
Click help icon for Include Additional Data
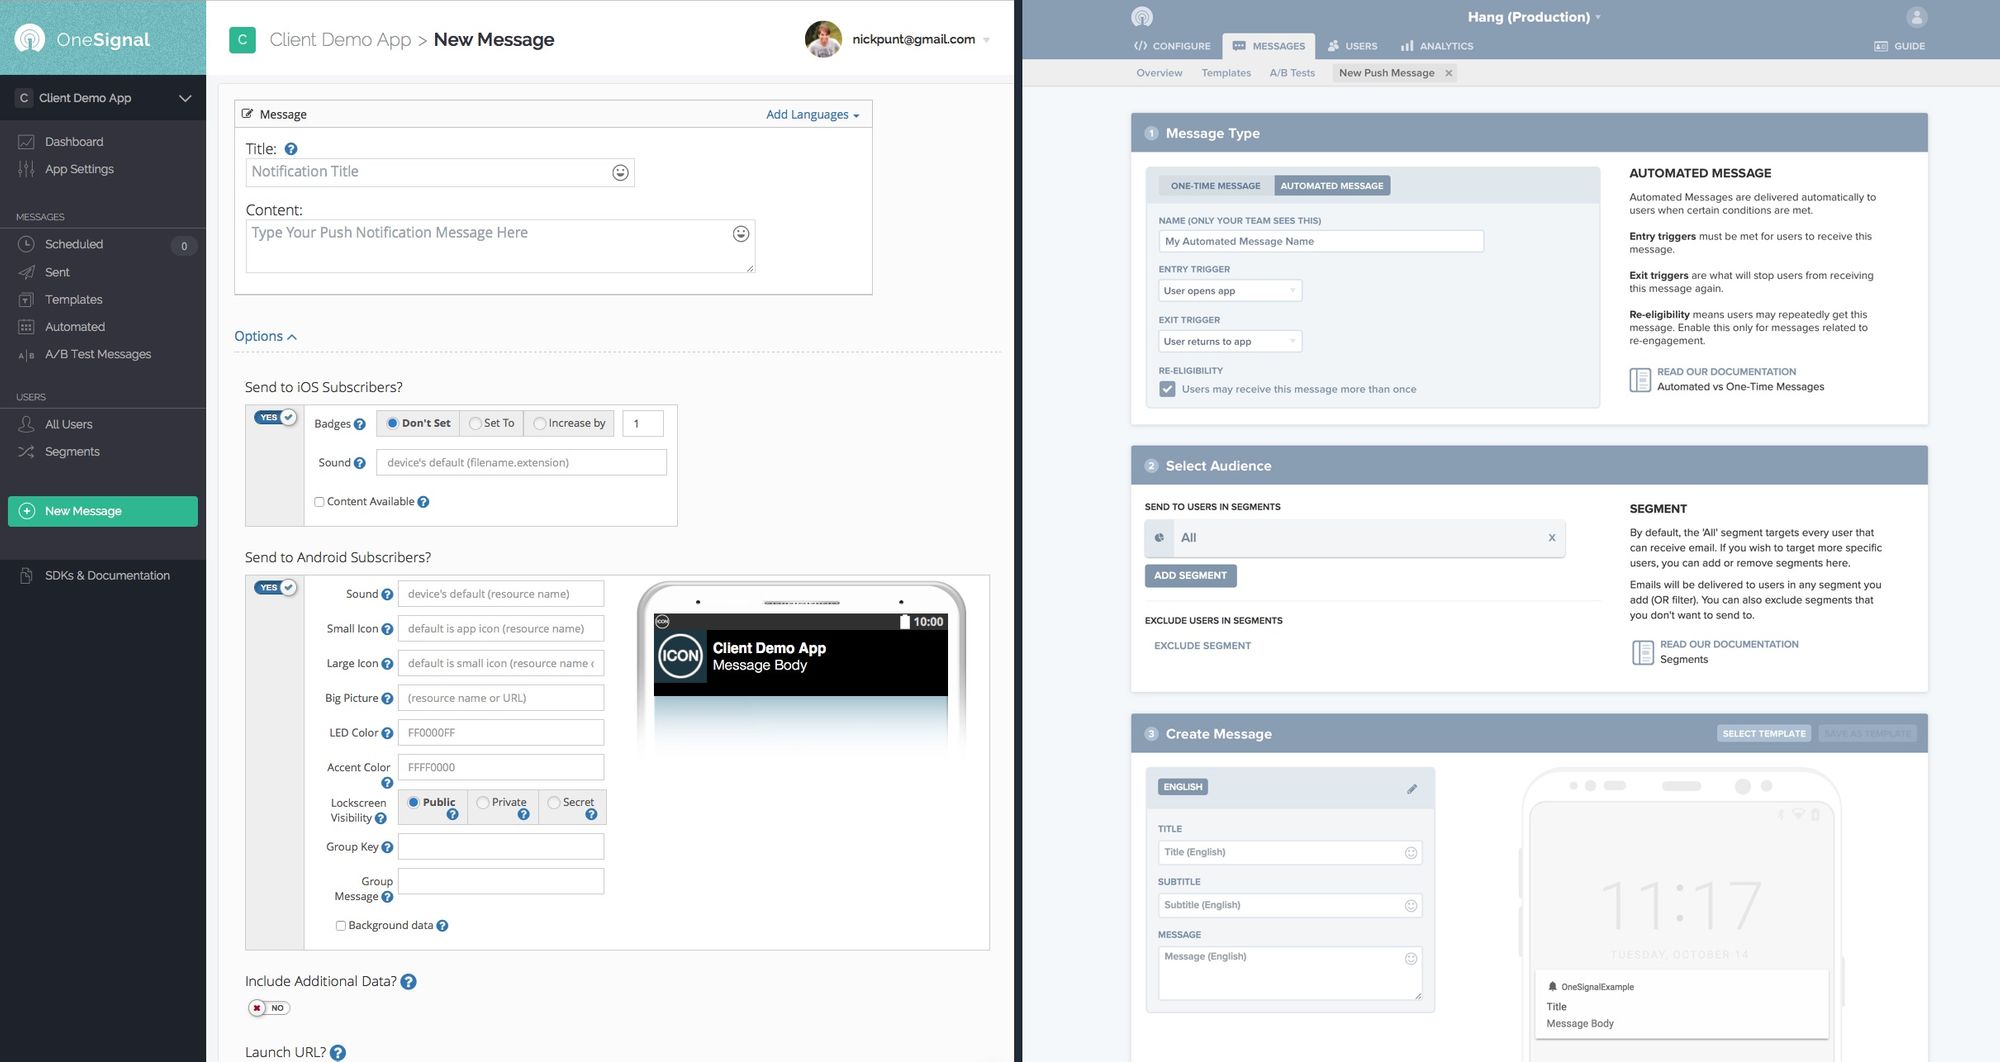[x=408, y=982]
